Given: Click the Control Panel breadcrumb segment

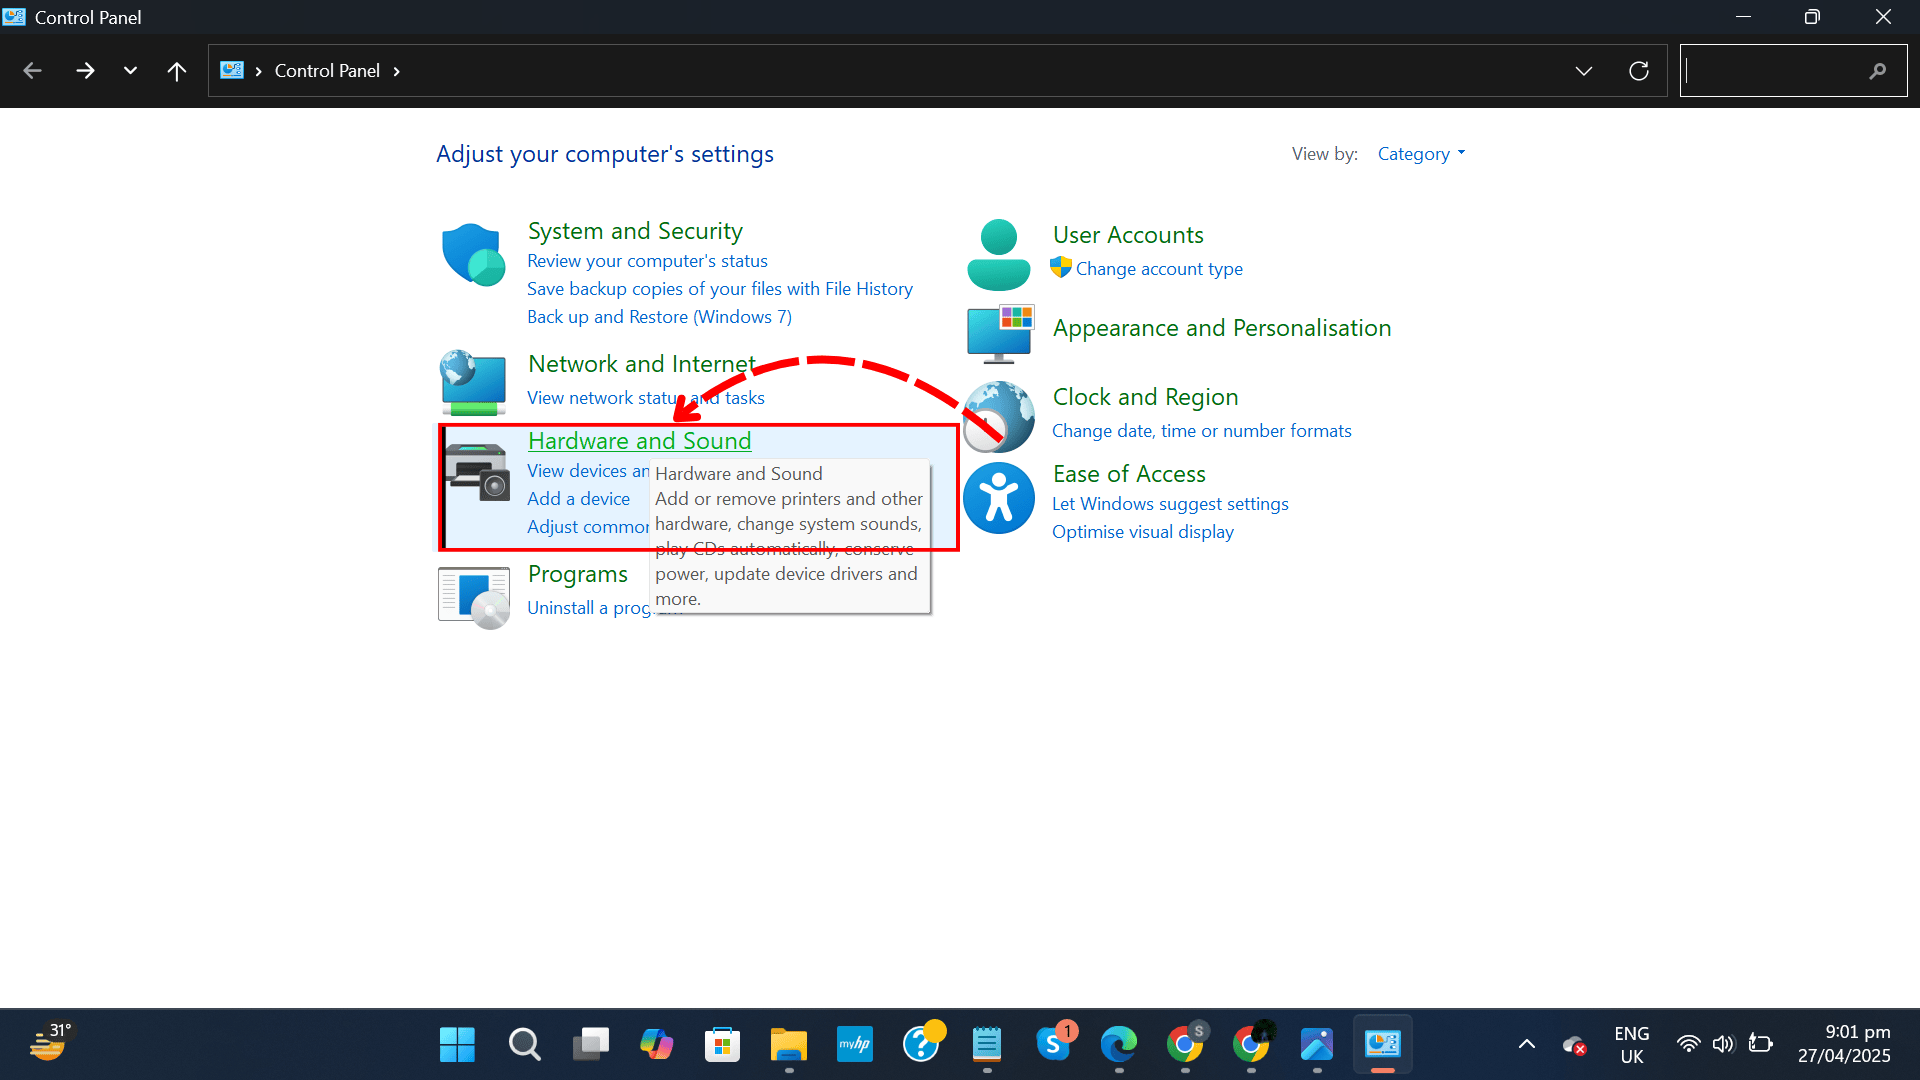Looking at the screenshot, I should [x=327, y=71].
